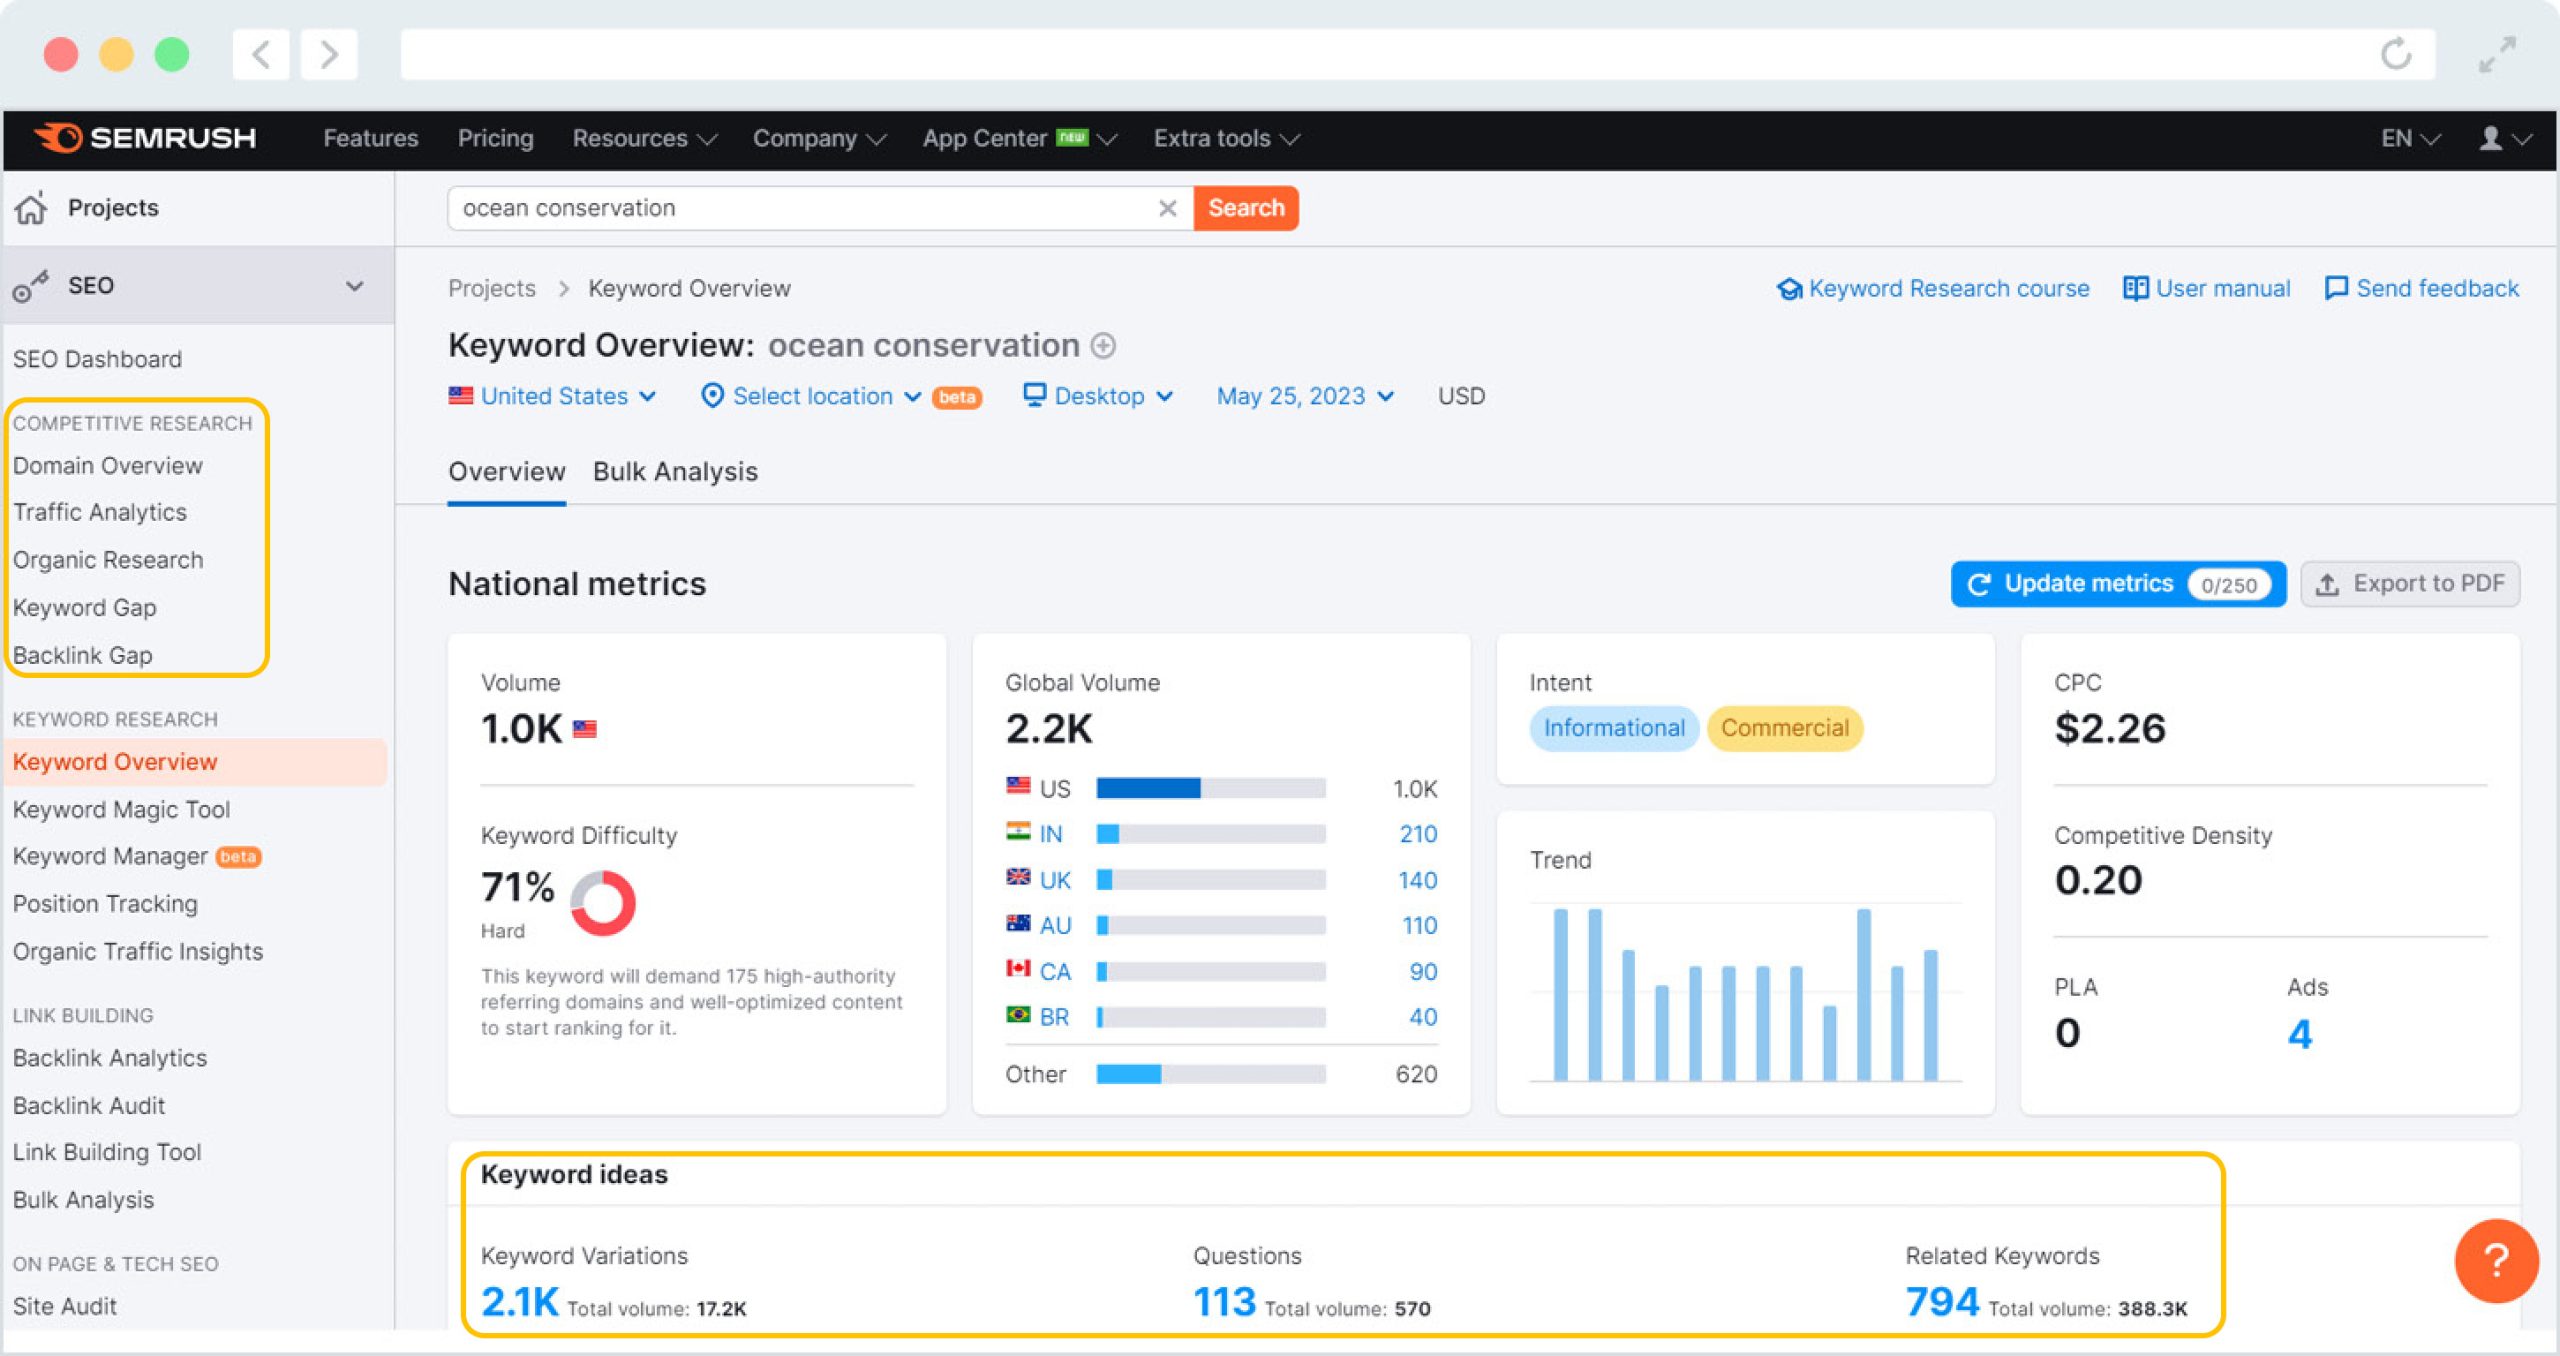Click the Informational intent tag
2560x1356 pixels.
1613,728
